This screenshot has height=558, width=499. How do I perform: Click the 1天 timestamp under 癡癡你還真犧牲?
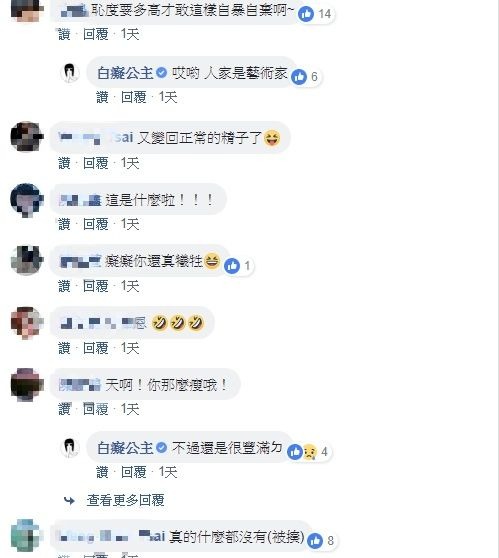pyautogui.click(x=130, y=286)
